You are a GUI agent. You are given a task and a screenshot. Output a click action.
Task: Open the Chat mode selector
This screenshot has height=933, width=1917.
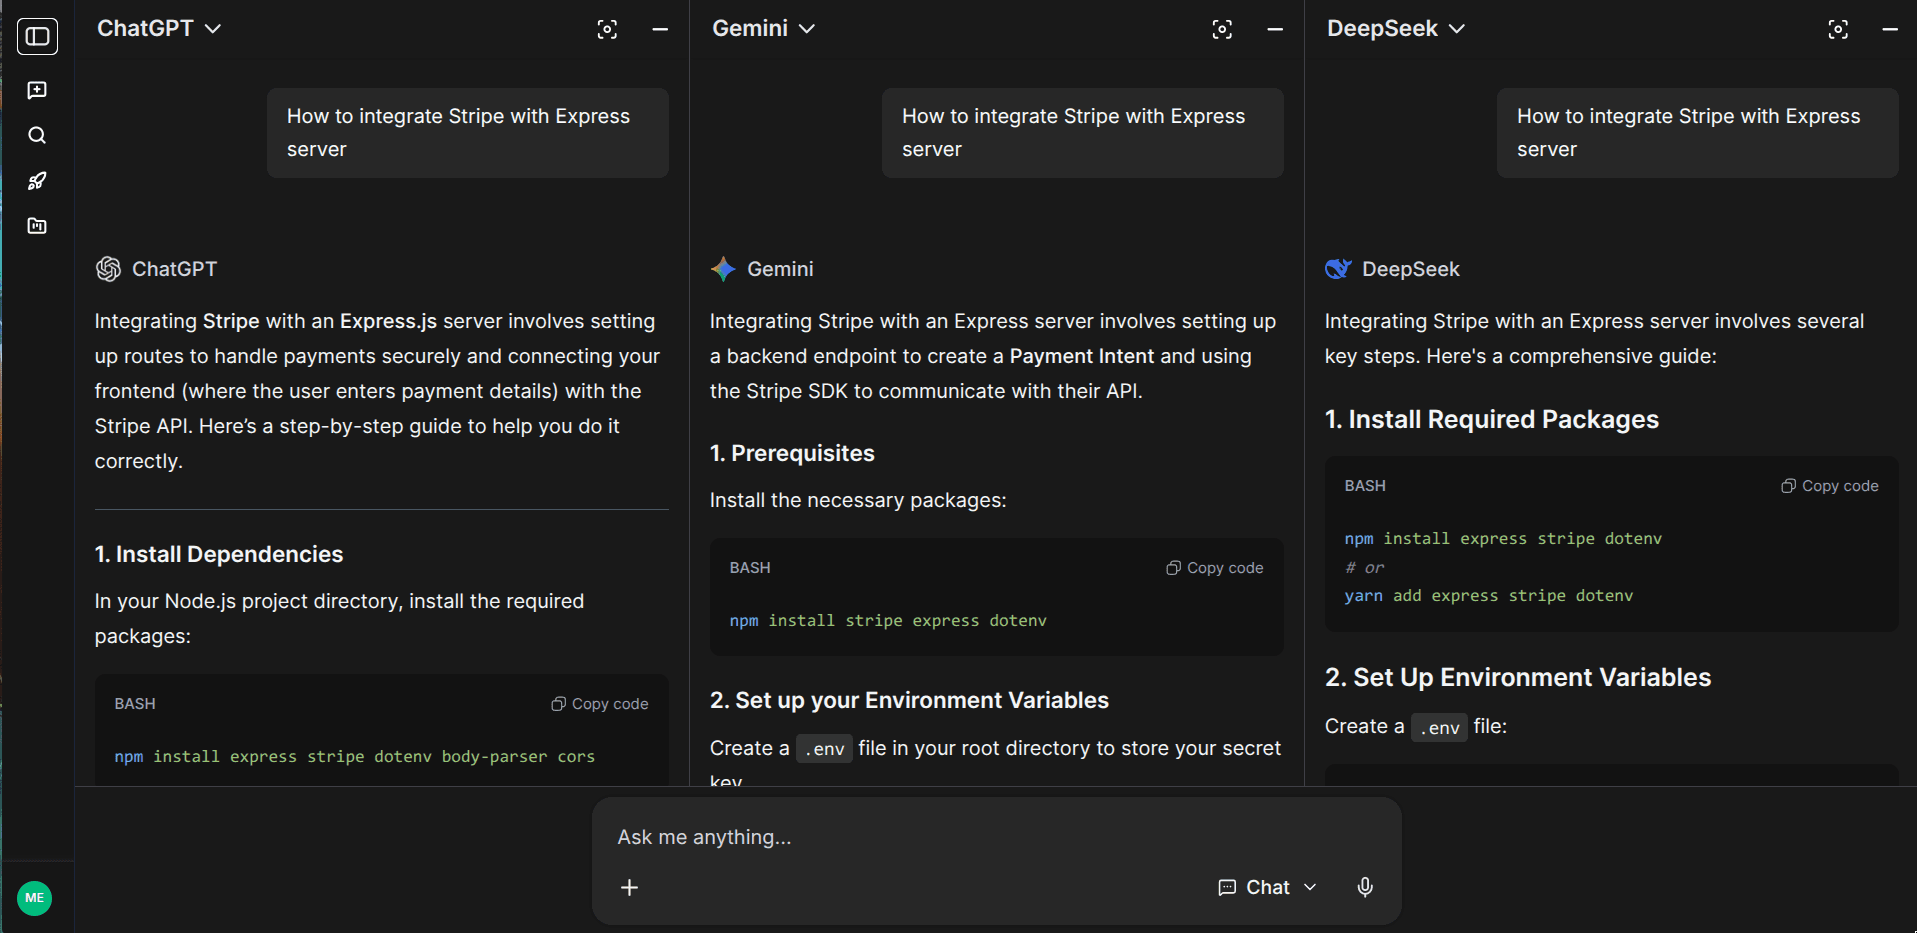coord(1267,887)
